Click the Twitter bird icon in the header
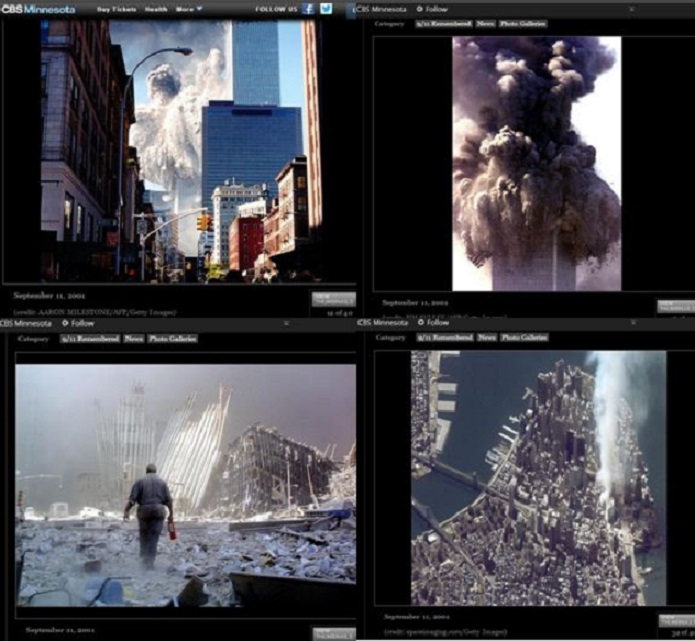 click(x=326, y=9)
